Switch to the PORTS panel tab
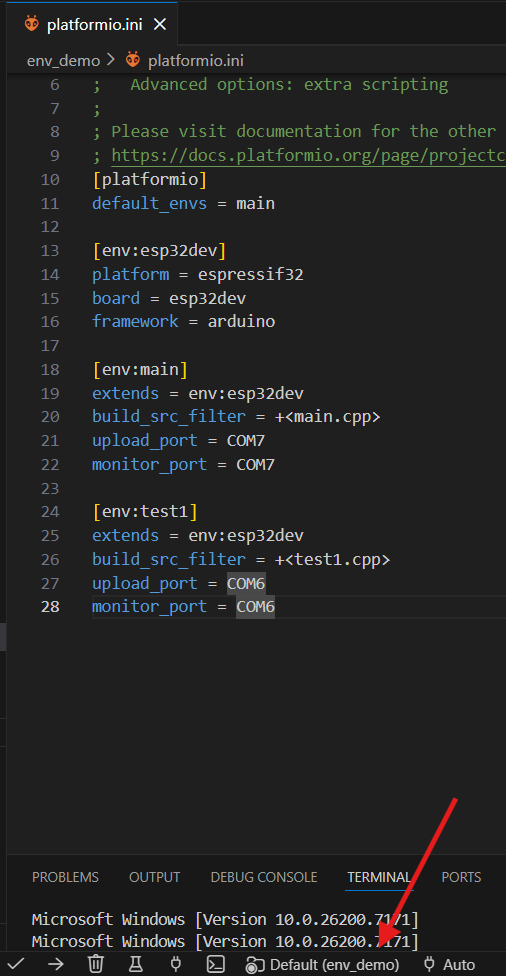 [x=461, y=877]
